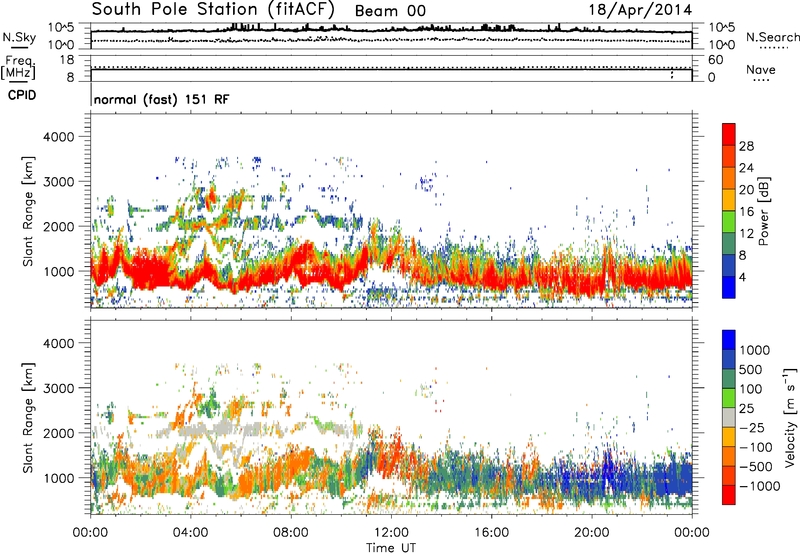
Task: Click the gray segment of Velocity colorbar
Action: [x=729, y=418]
